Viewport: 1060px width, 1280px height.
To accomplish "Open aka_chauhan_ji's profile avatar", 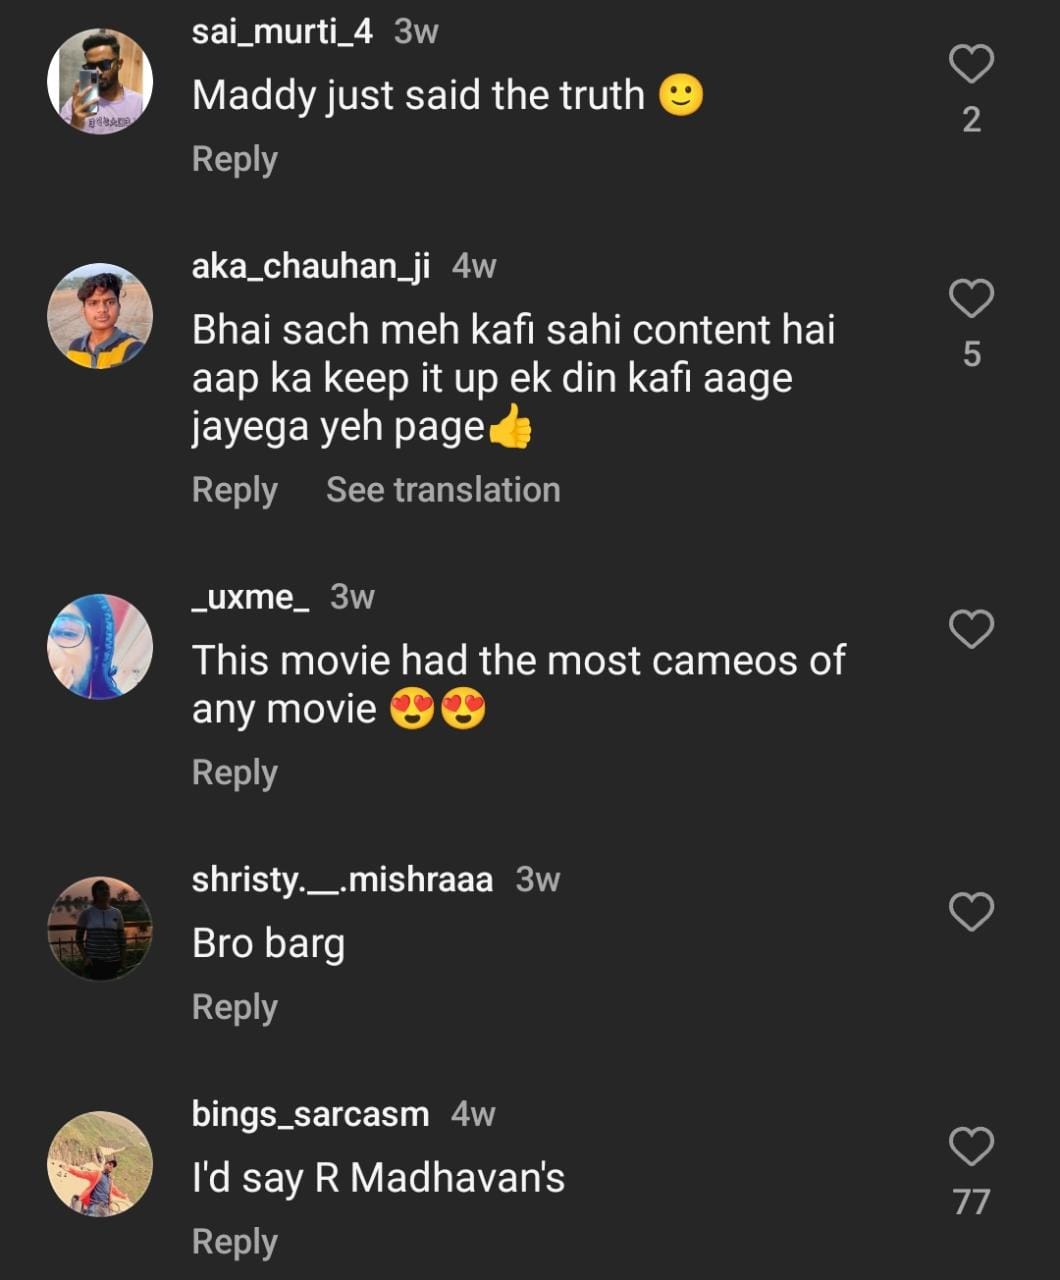I will [100, 316].
